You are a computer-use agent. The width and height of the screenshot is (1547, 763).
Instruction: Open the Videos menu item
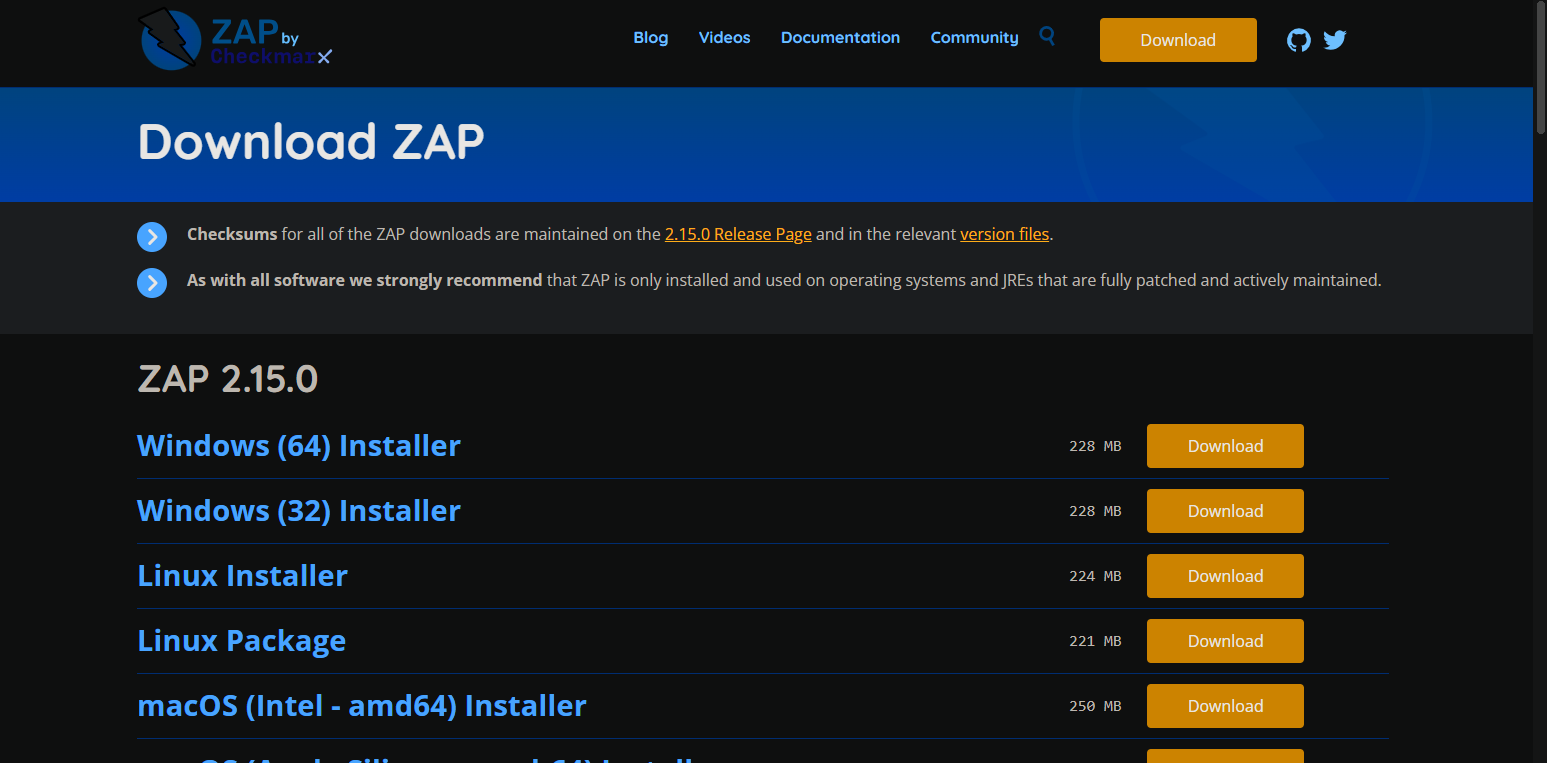click(724, 38)
